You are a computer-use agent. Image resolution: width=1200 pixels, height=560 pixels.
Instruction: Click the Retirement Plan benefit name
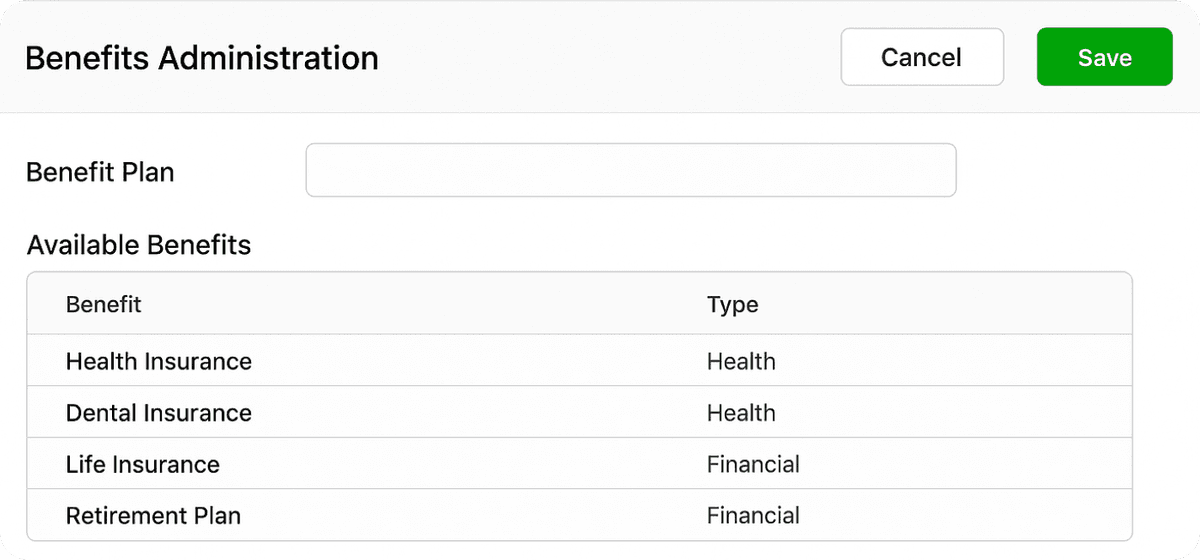153,516
